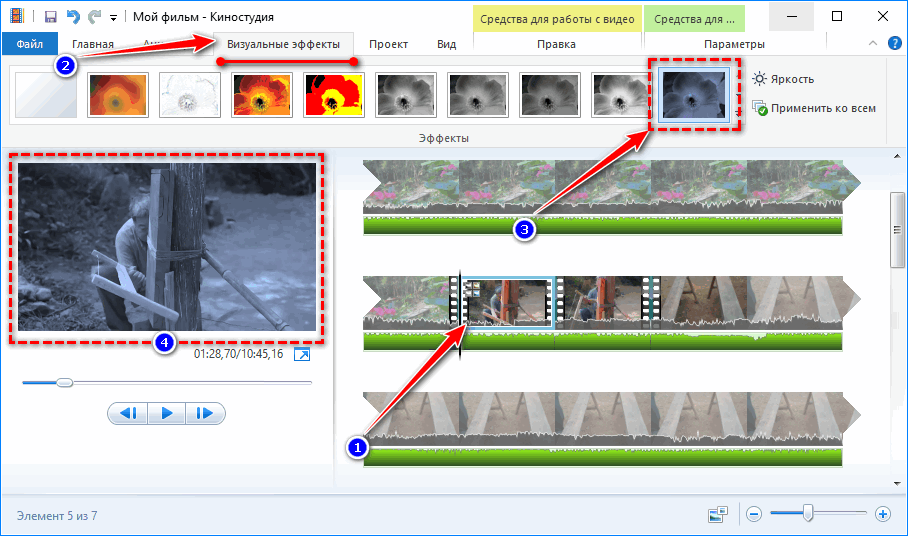Switch to the Вид tab
This screenshot has width=908, height=536.
446,44
